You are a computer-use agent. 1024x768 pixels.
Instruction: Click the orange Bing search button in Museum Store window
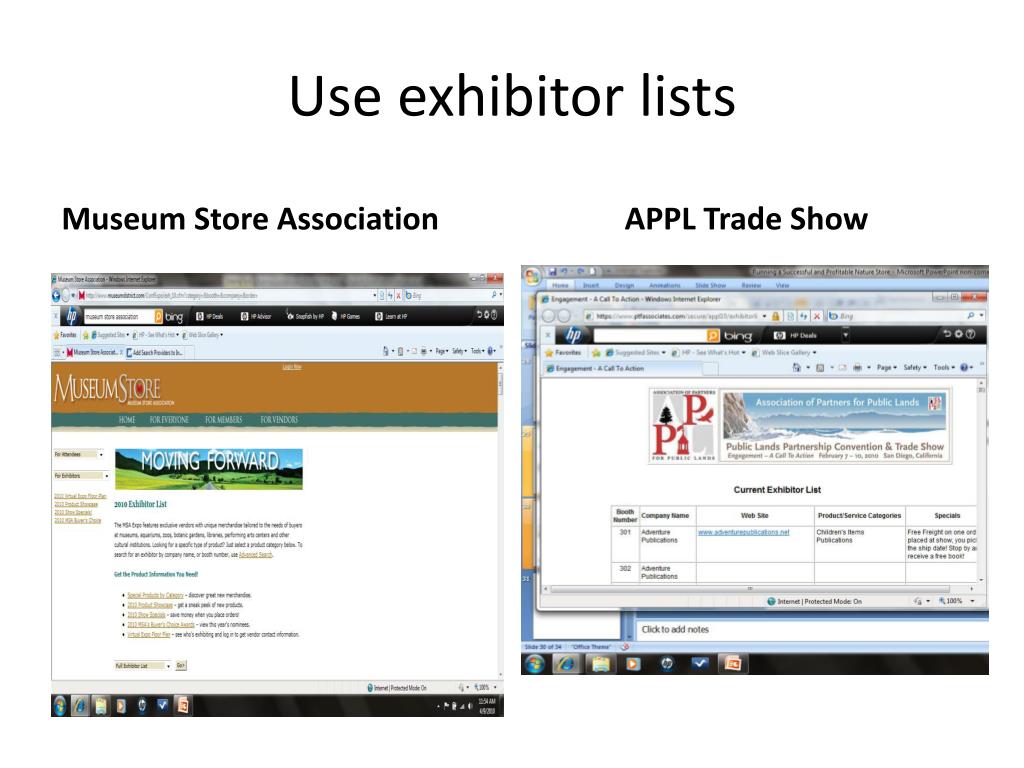pyautogui.click(x=158, y=317)
